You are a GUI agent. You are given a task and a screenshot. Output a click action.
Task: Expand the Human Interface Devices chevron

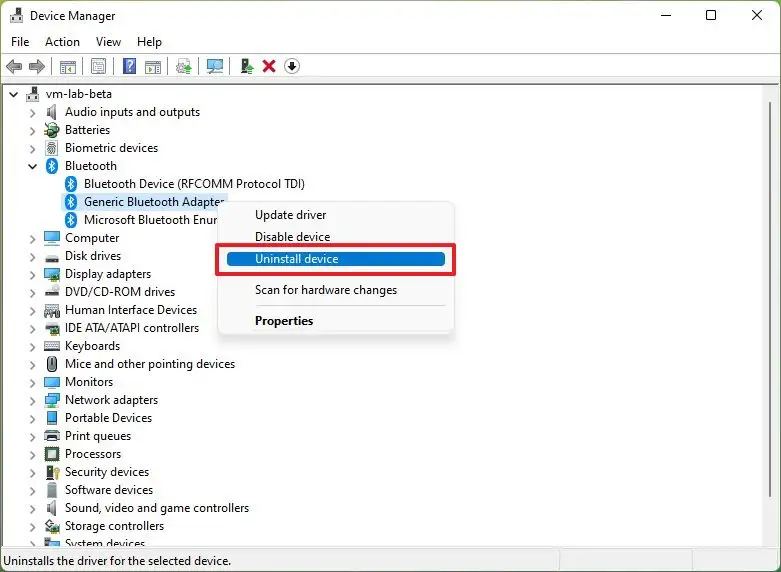pos(33,311)
